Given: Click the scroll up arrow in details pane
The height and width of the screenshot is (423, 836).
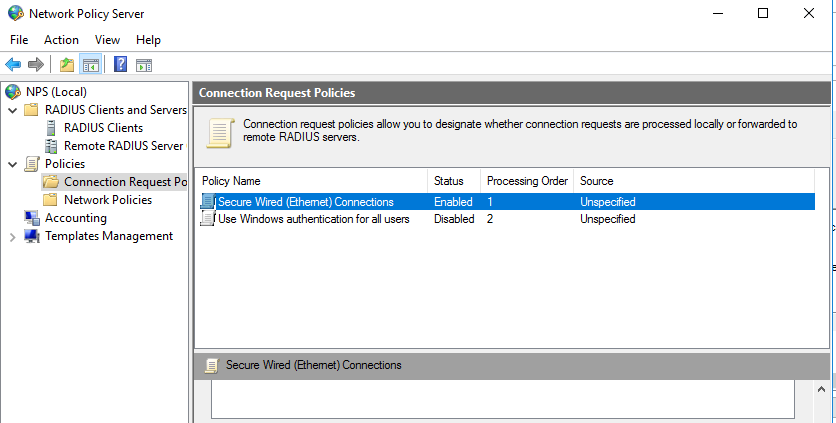Looking at the screenshot, I should click(822, 389).
